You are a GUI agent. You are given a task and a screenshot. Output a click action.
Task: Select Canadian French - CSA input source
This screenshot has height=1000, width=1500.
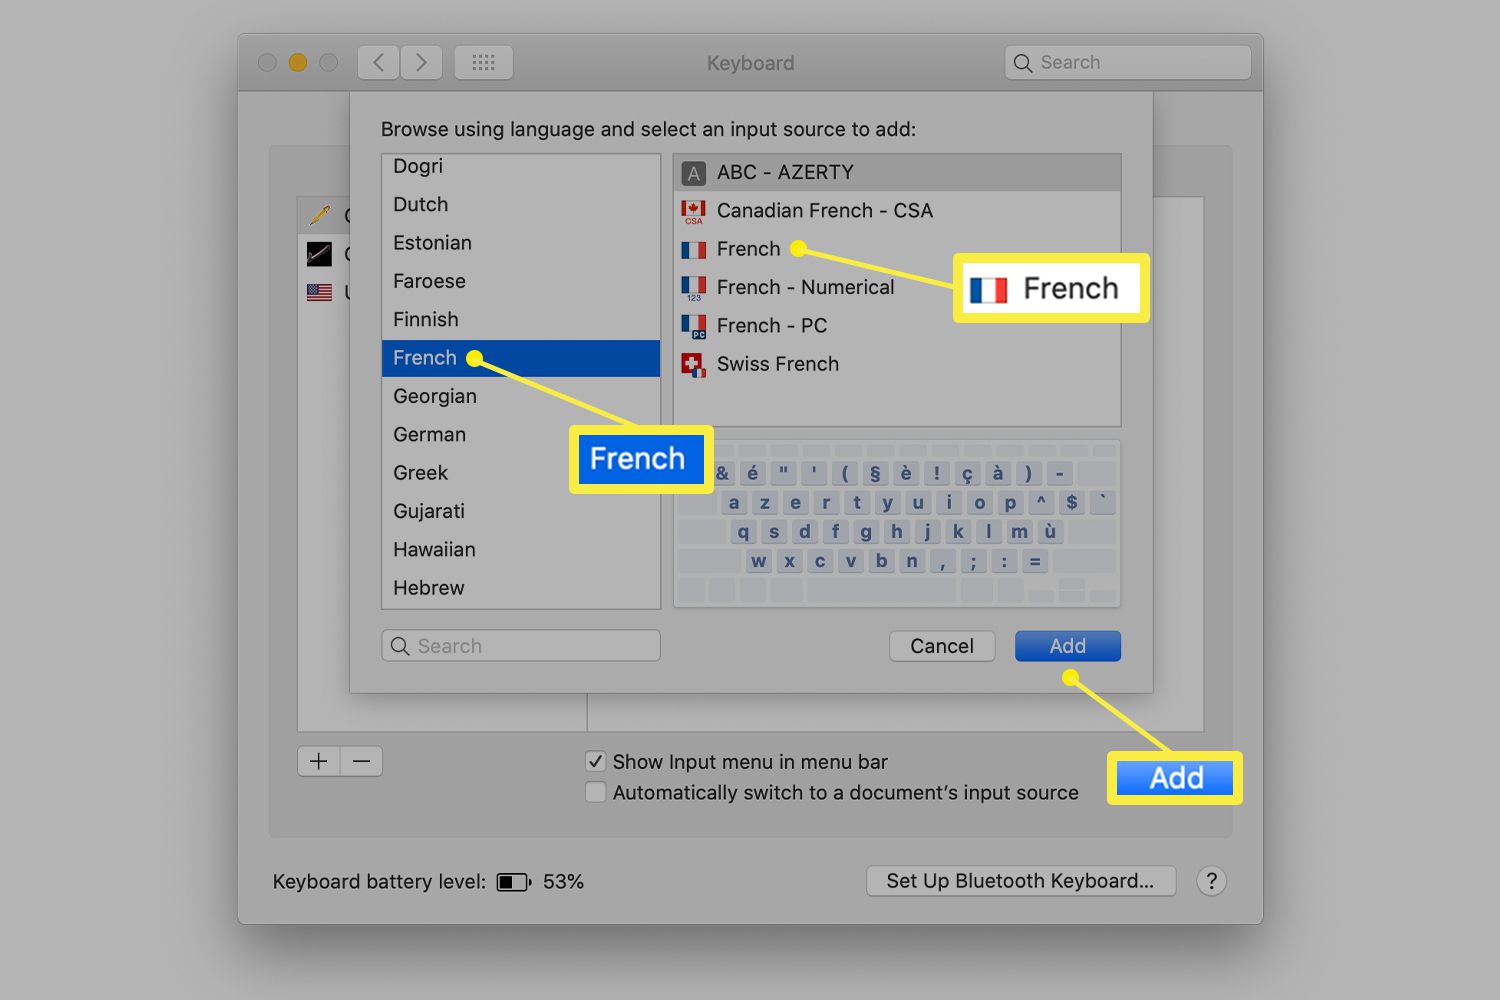(x=897, y=210)
